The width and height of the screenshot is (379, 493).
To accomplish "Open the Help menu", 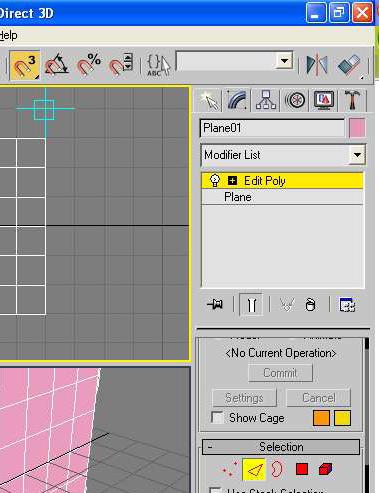I will [x=9, y=35].
